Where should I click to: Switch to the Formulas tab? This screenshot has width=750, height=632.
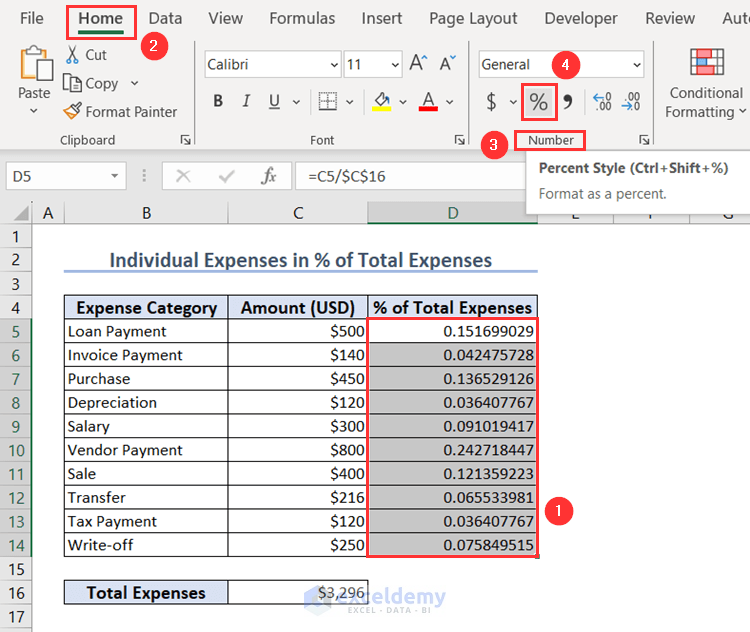(x=302, y=18)
